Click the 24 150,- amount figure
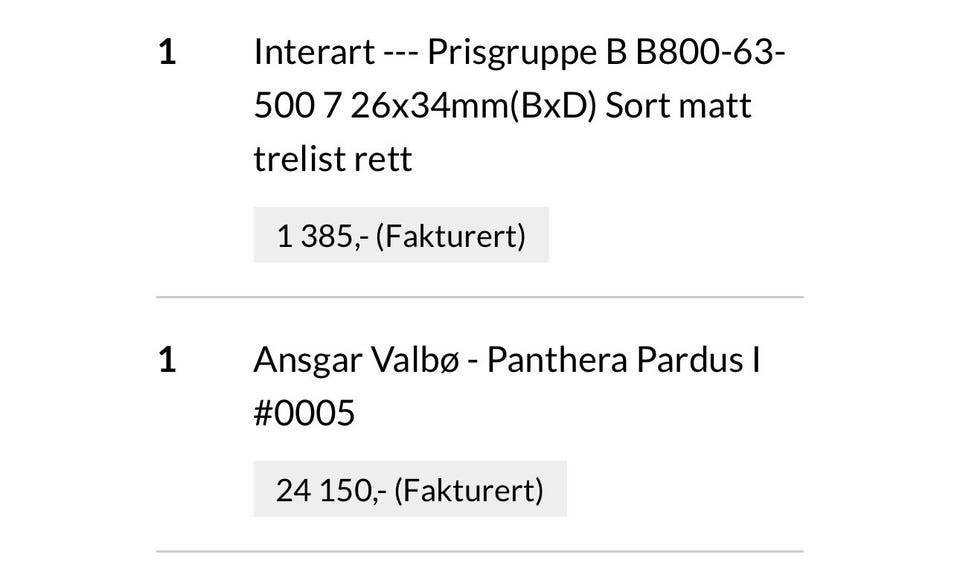The image size is (960, 563). [331, 490]
